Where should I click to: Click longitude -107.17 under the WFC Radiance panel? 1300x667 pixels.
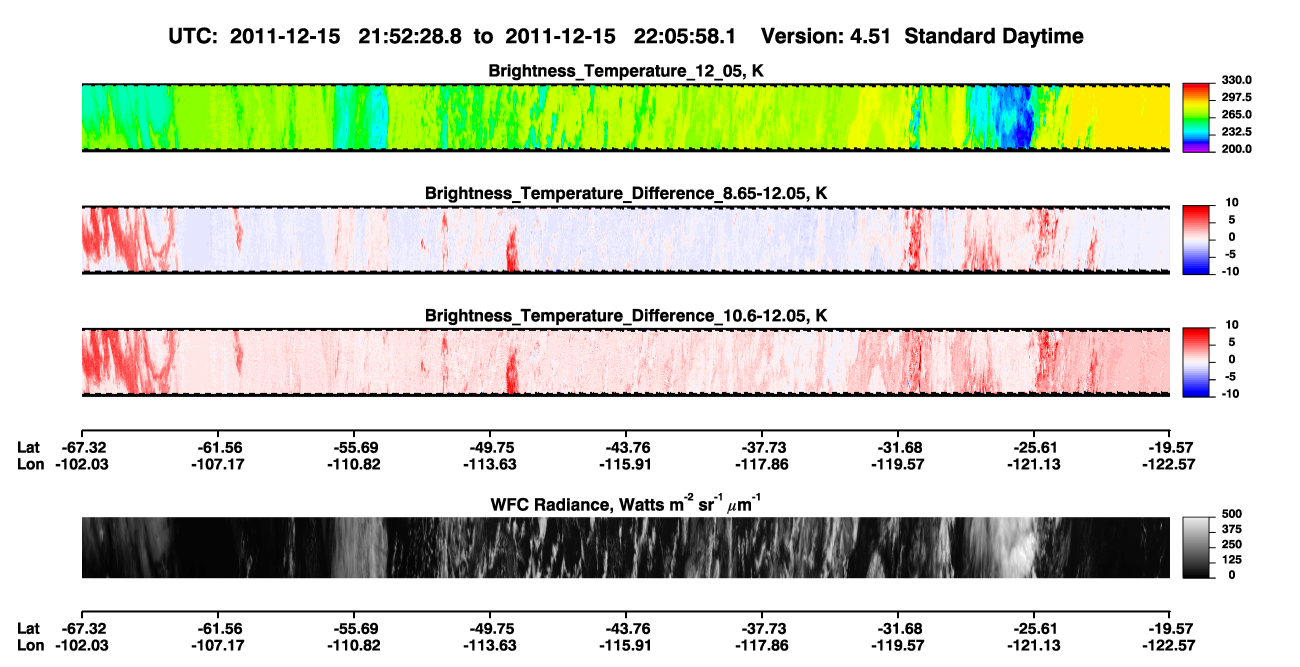point(217,646)
